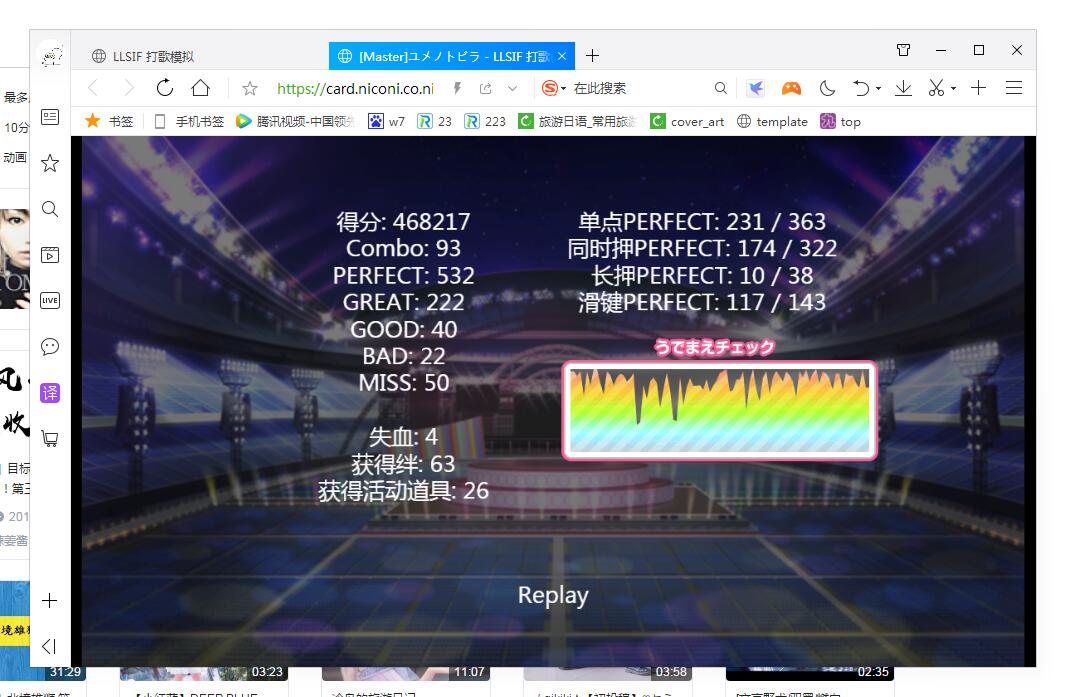
Task: Click the address bar URL card.niconi.co.ni
Action: [356, 88]
